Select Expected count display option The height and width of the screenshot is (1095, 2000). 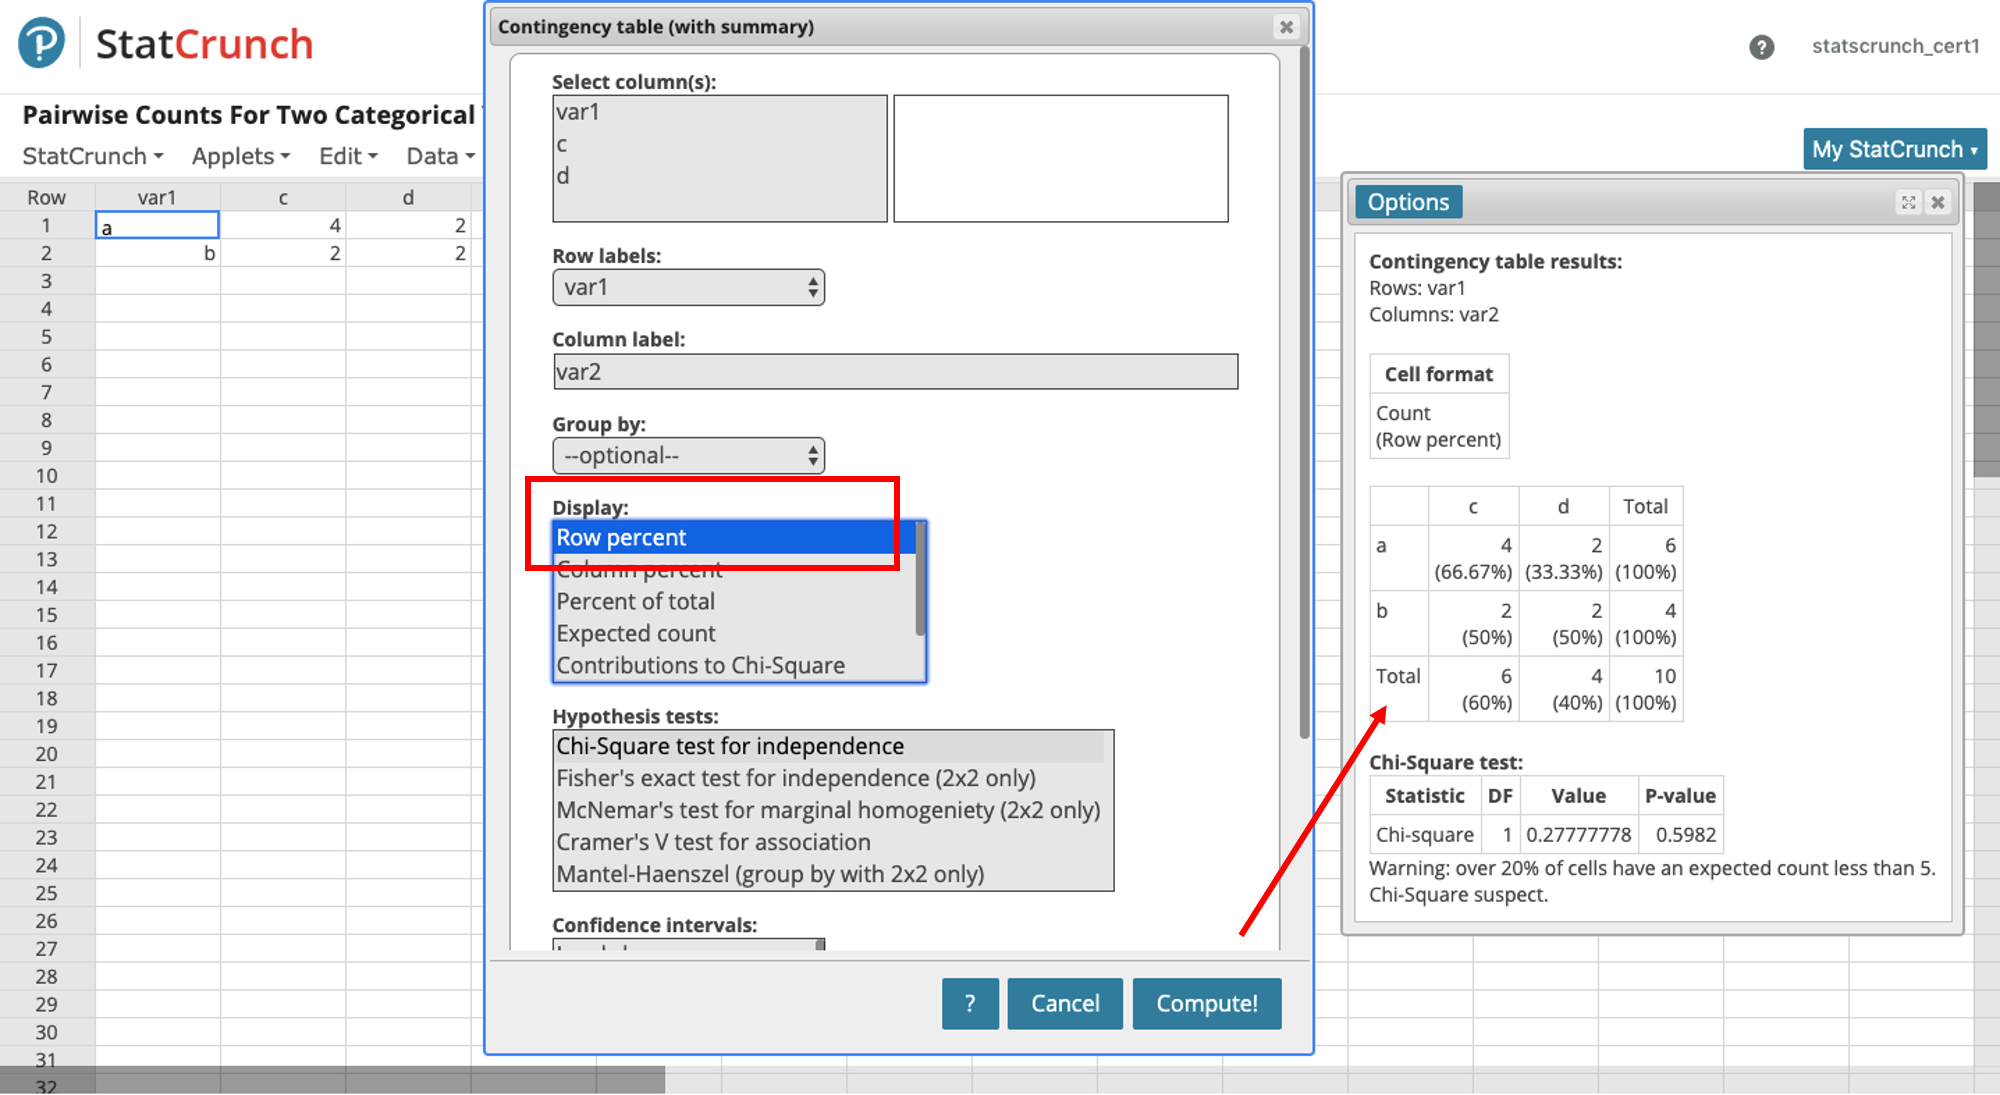coord(636,633)
